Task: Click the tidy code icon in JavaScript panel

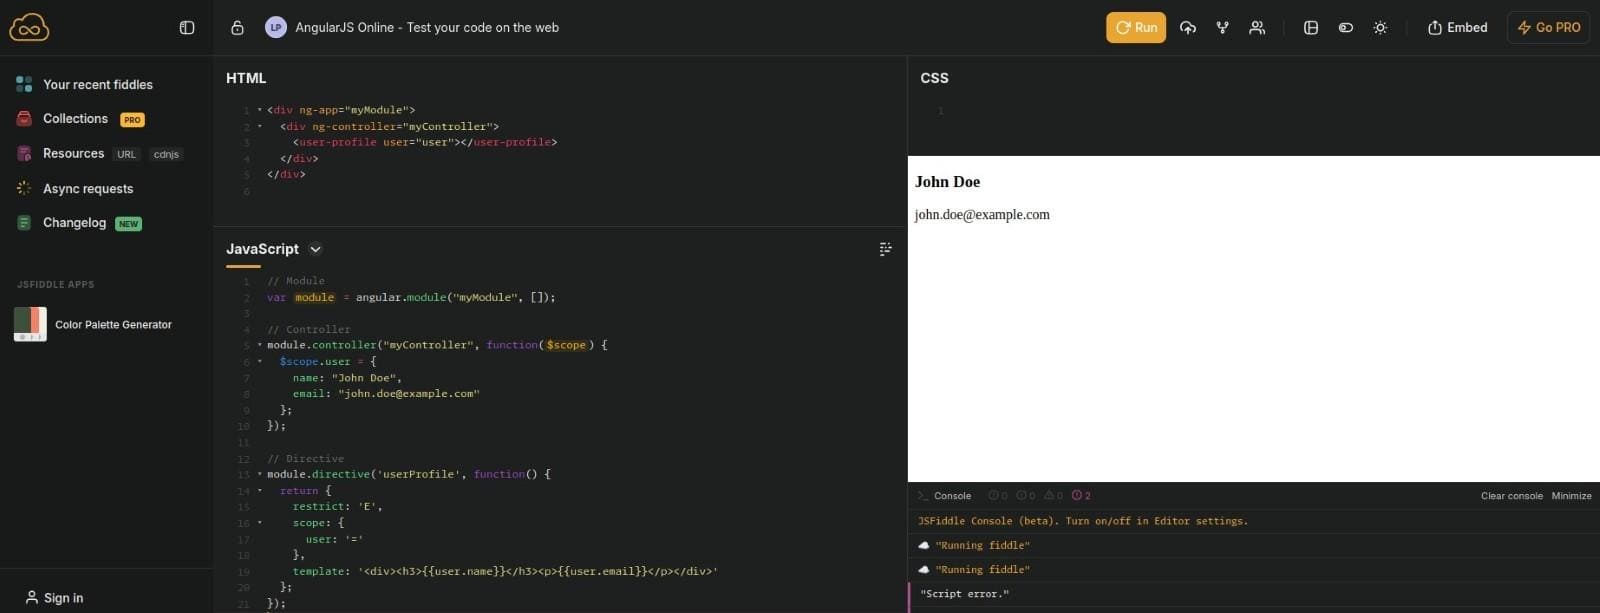Action: point(885,249)
